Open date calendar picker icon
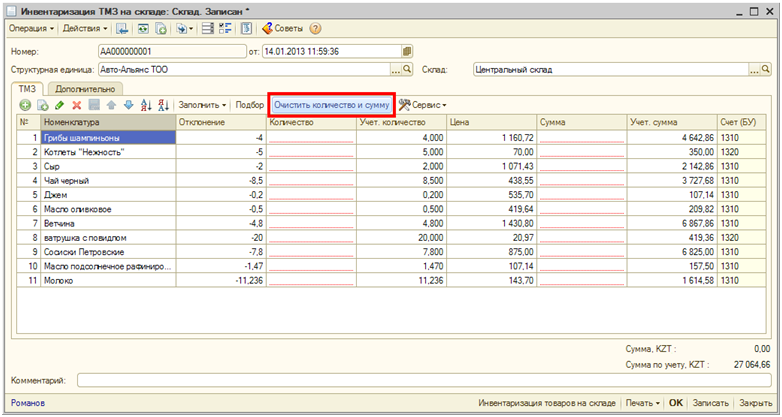This screenshot has width=782, height=417. tap(407, 50)
